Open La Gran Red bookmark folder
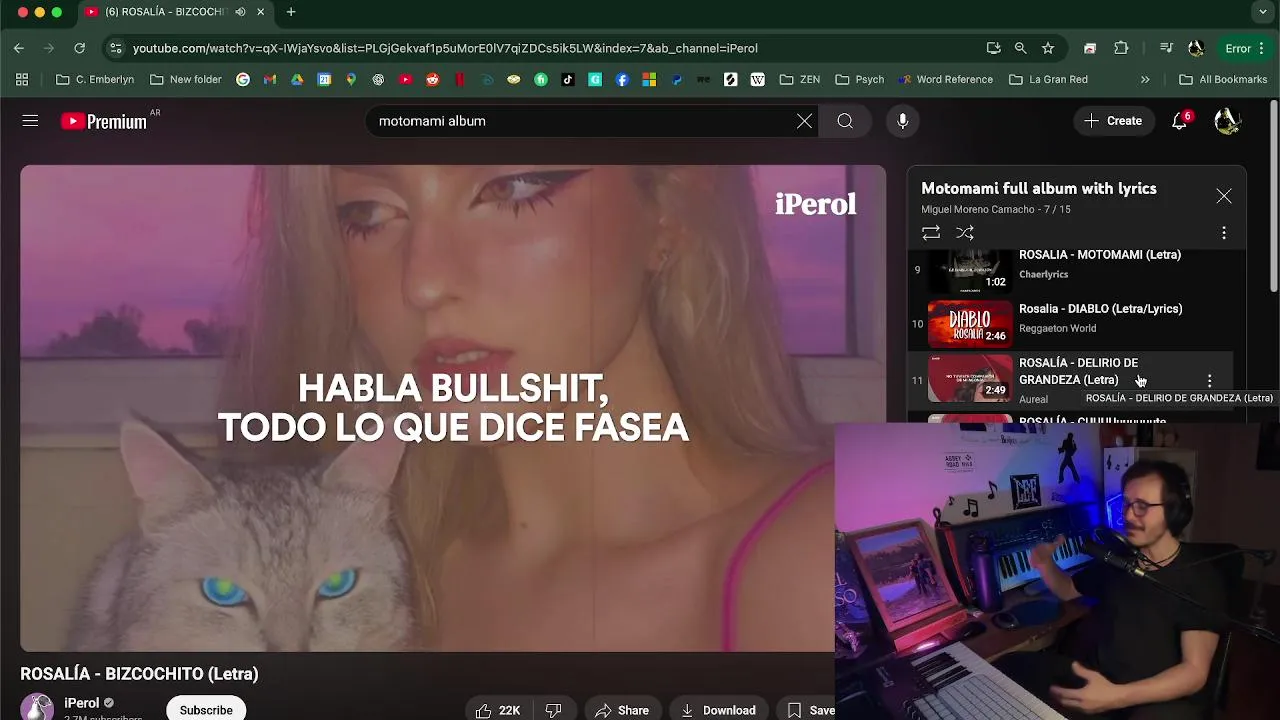This screenshot has height=720, width=1280. click(x=1048, y=79)
